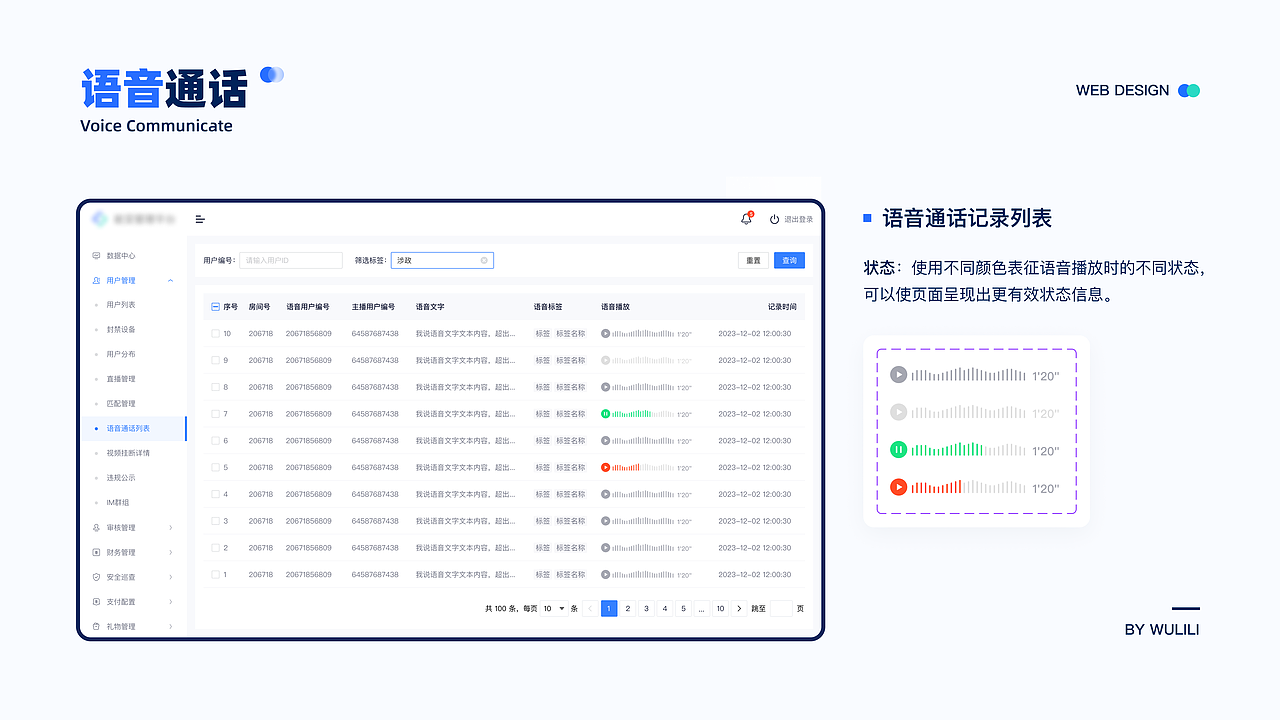Open 用户分布 in the sidebar
This screenshot has height=720, width=1280.
coord(121,354)
